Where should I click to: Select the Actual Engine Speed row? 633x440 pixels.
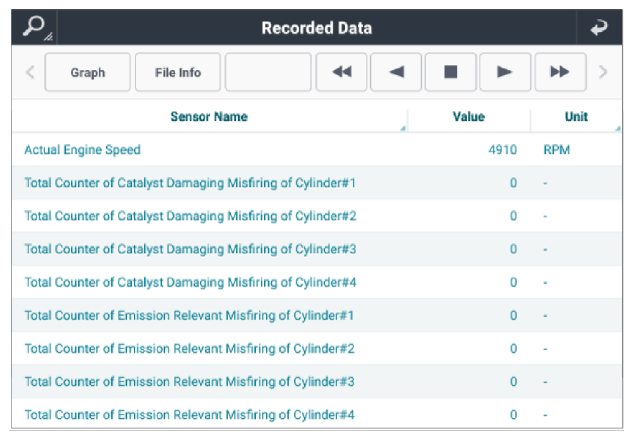[x=317, y=150]
